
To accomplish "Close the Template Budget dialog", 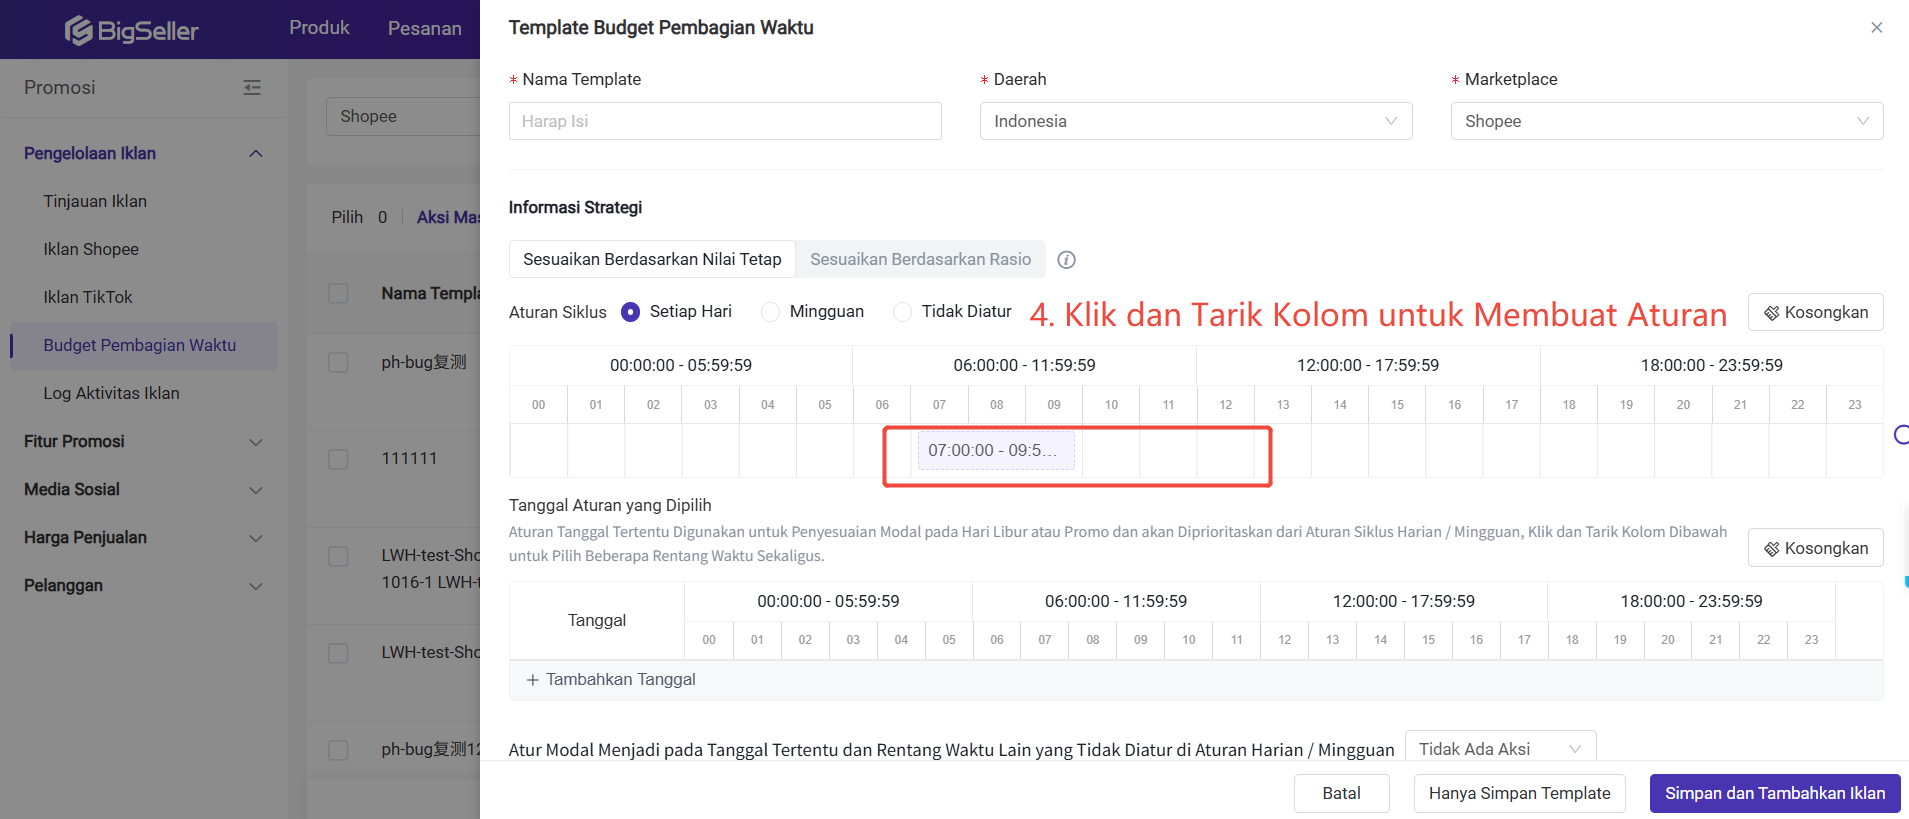I will tap(1876, 28).
